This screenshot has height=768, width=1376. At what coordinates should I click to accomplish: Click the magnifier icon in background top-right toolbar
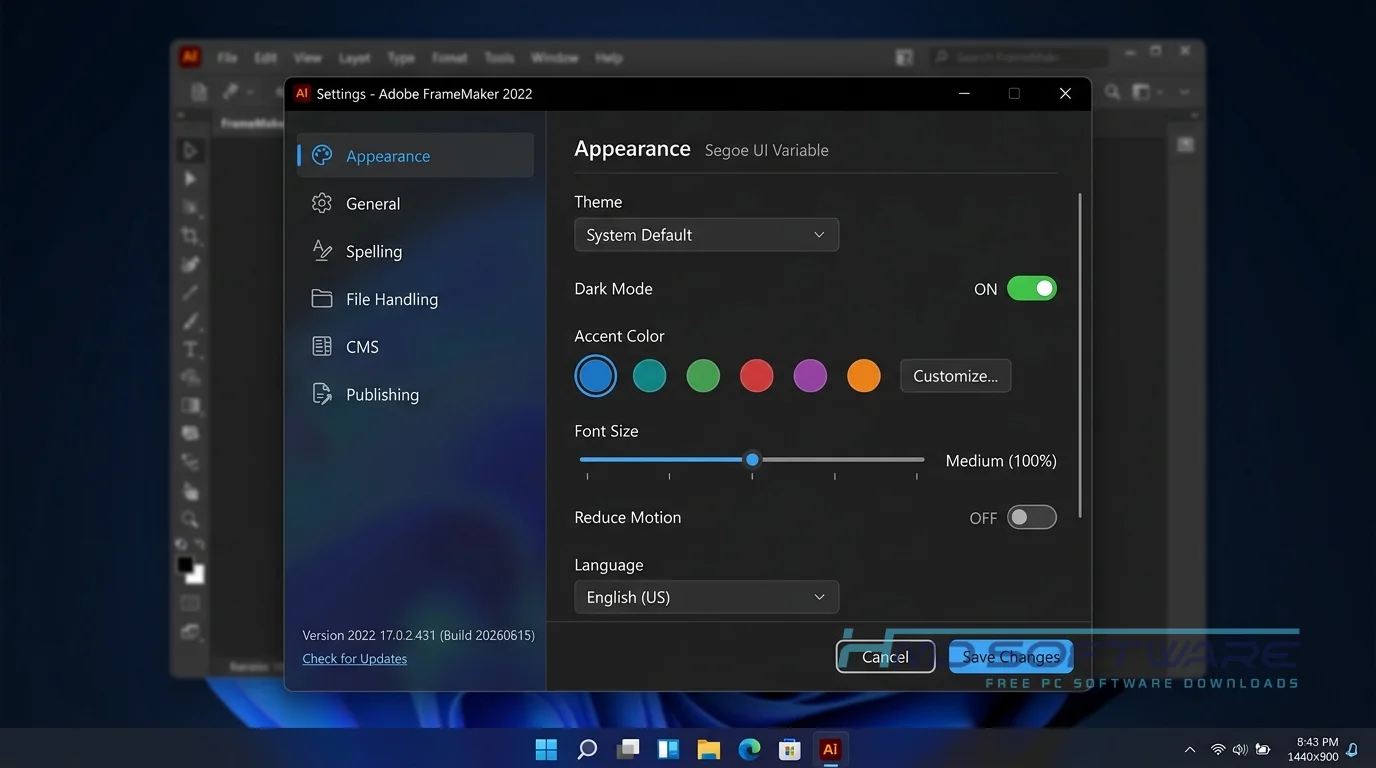point(1112,92)
